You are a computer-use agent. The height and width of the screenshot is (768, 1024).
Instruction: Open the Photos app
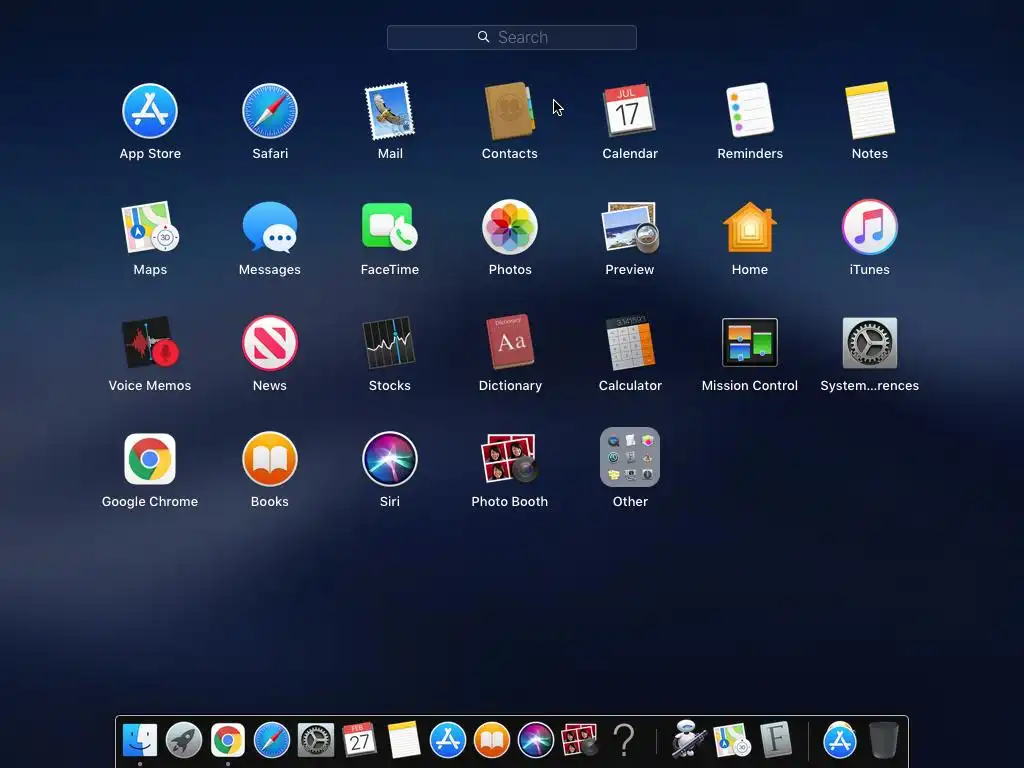[509, 227]
